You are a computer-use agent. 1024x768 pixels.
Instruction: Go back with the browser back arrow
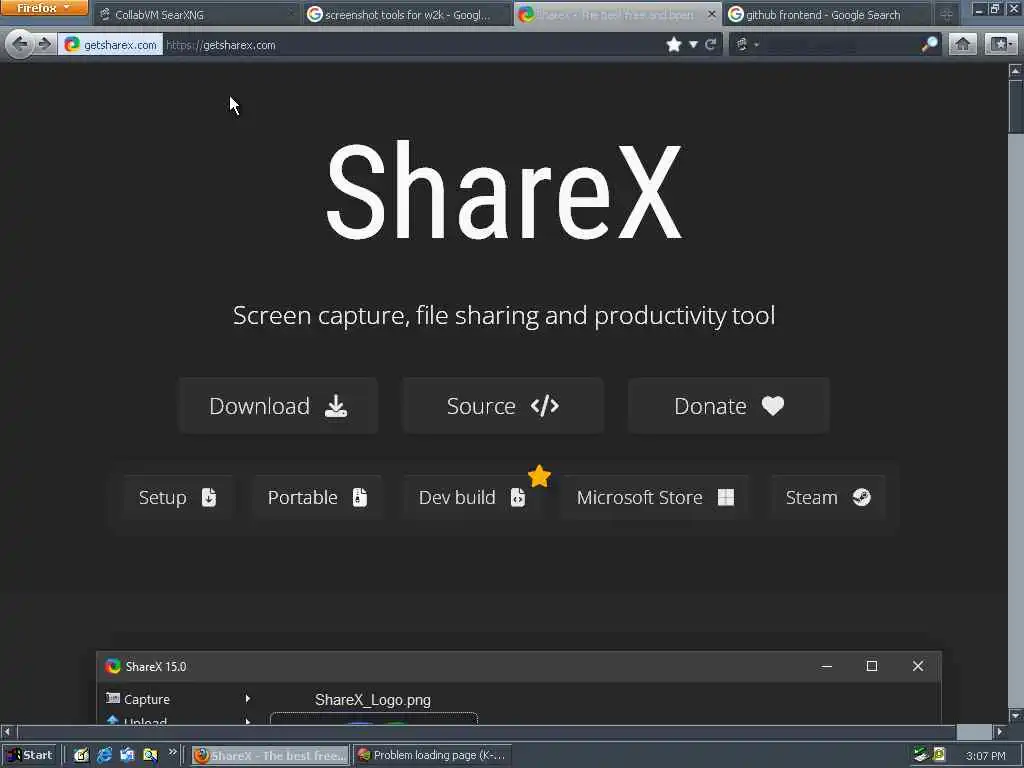coord(20,44)
